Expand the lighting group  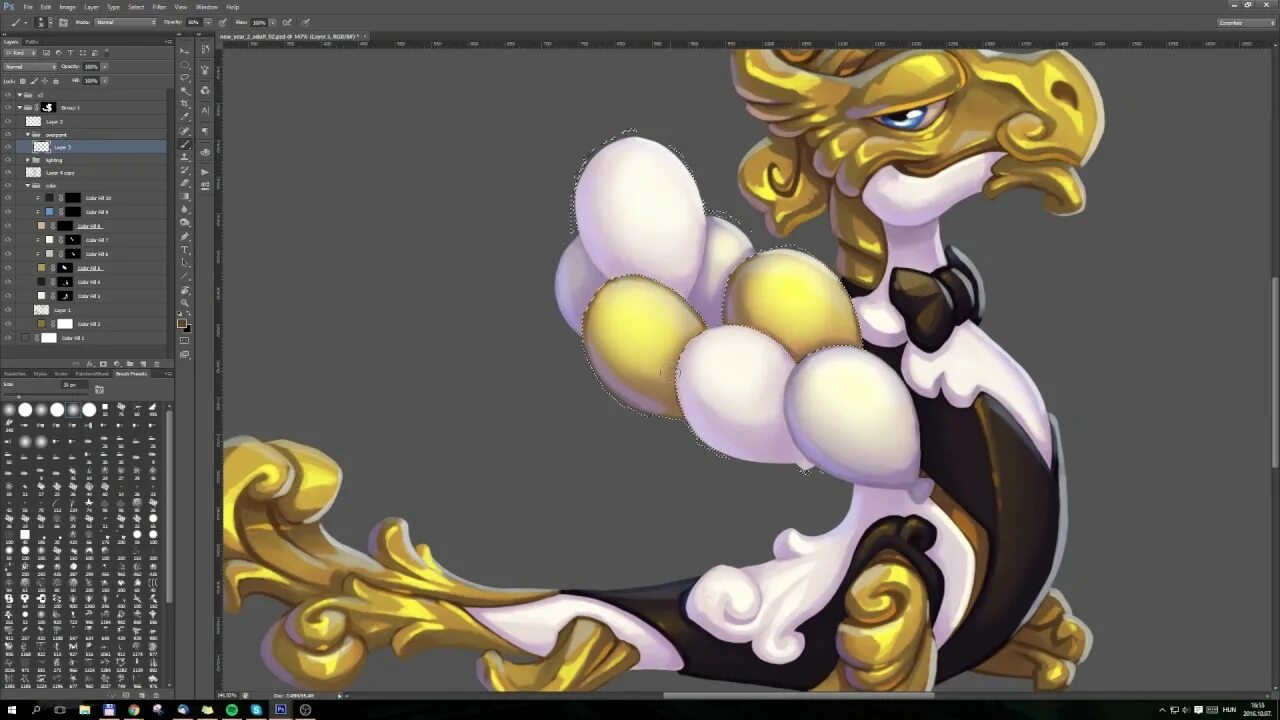(x=28, y=160)
